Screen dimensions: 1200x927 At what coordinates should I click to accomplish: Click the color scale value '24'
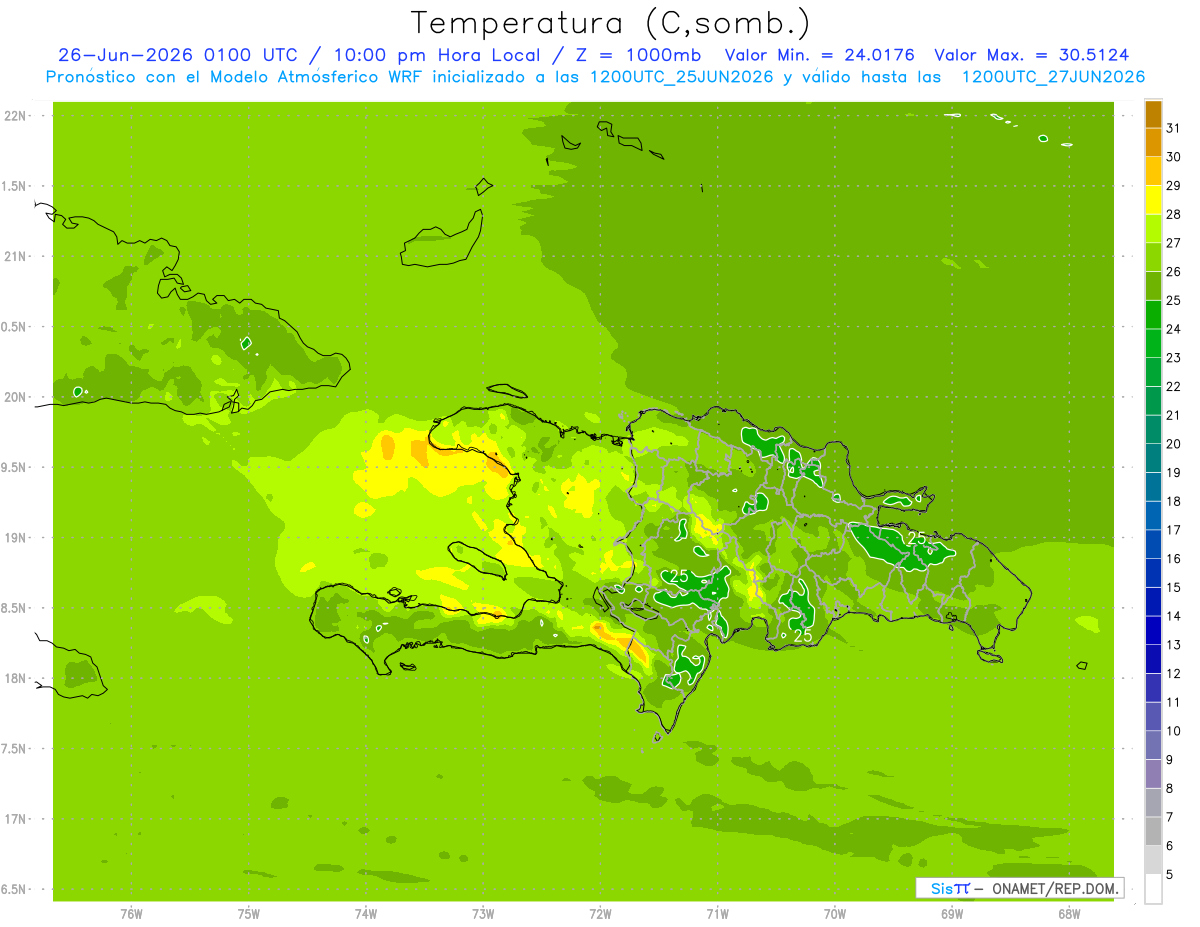coord(1173,329)
